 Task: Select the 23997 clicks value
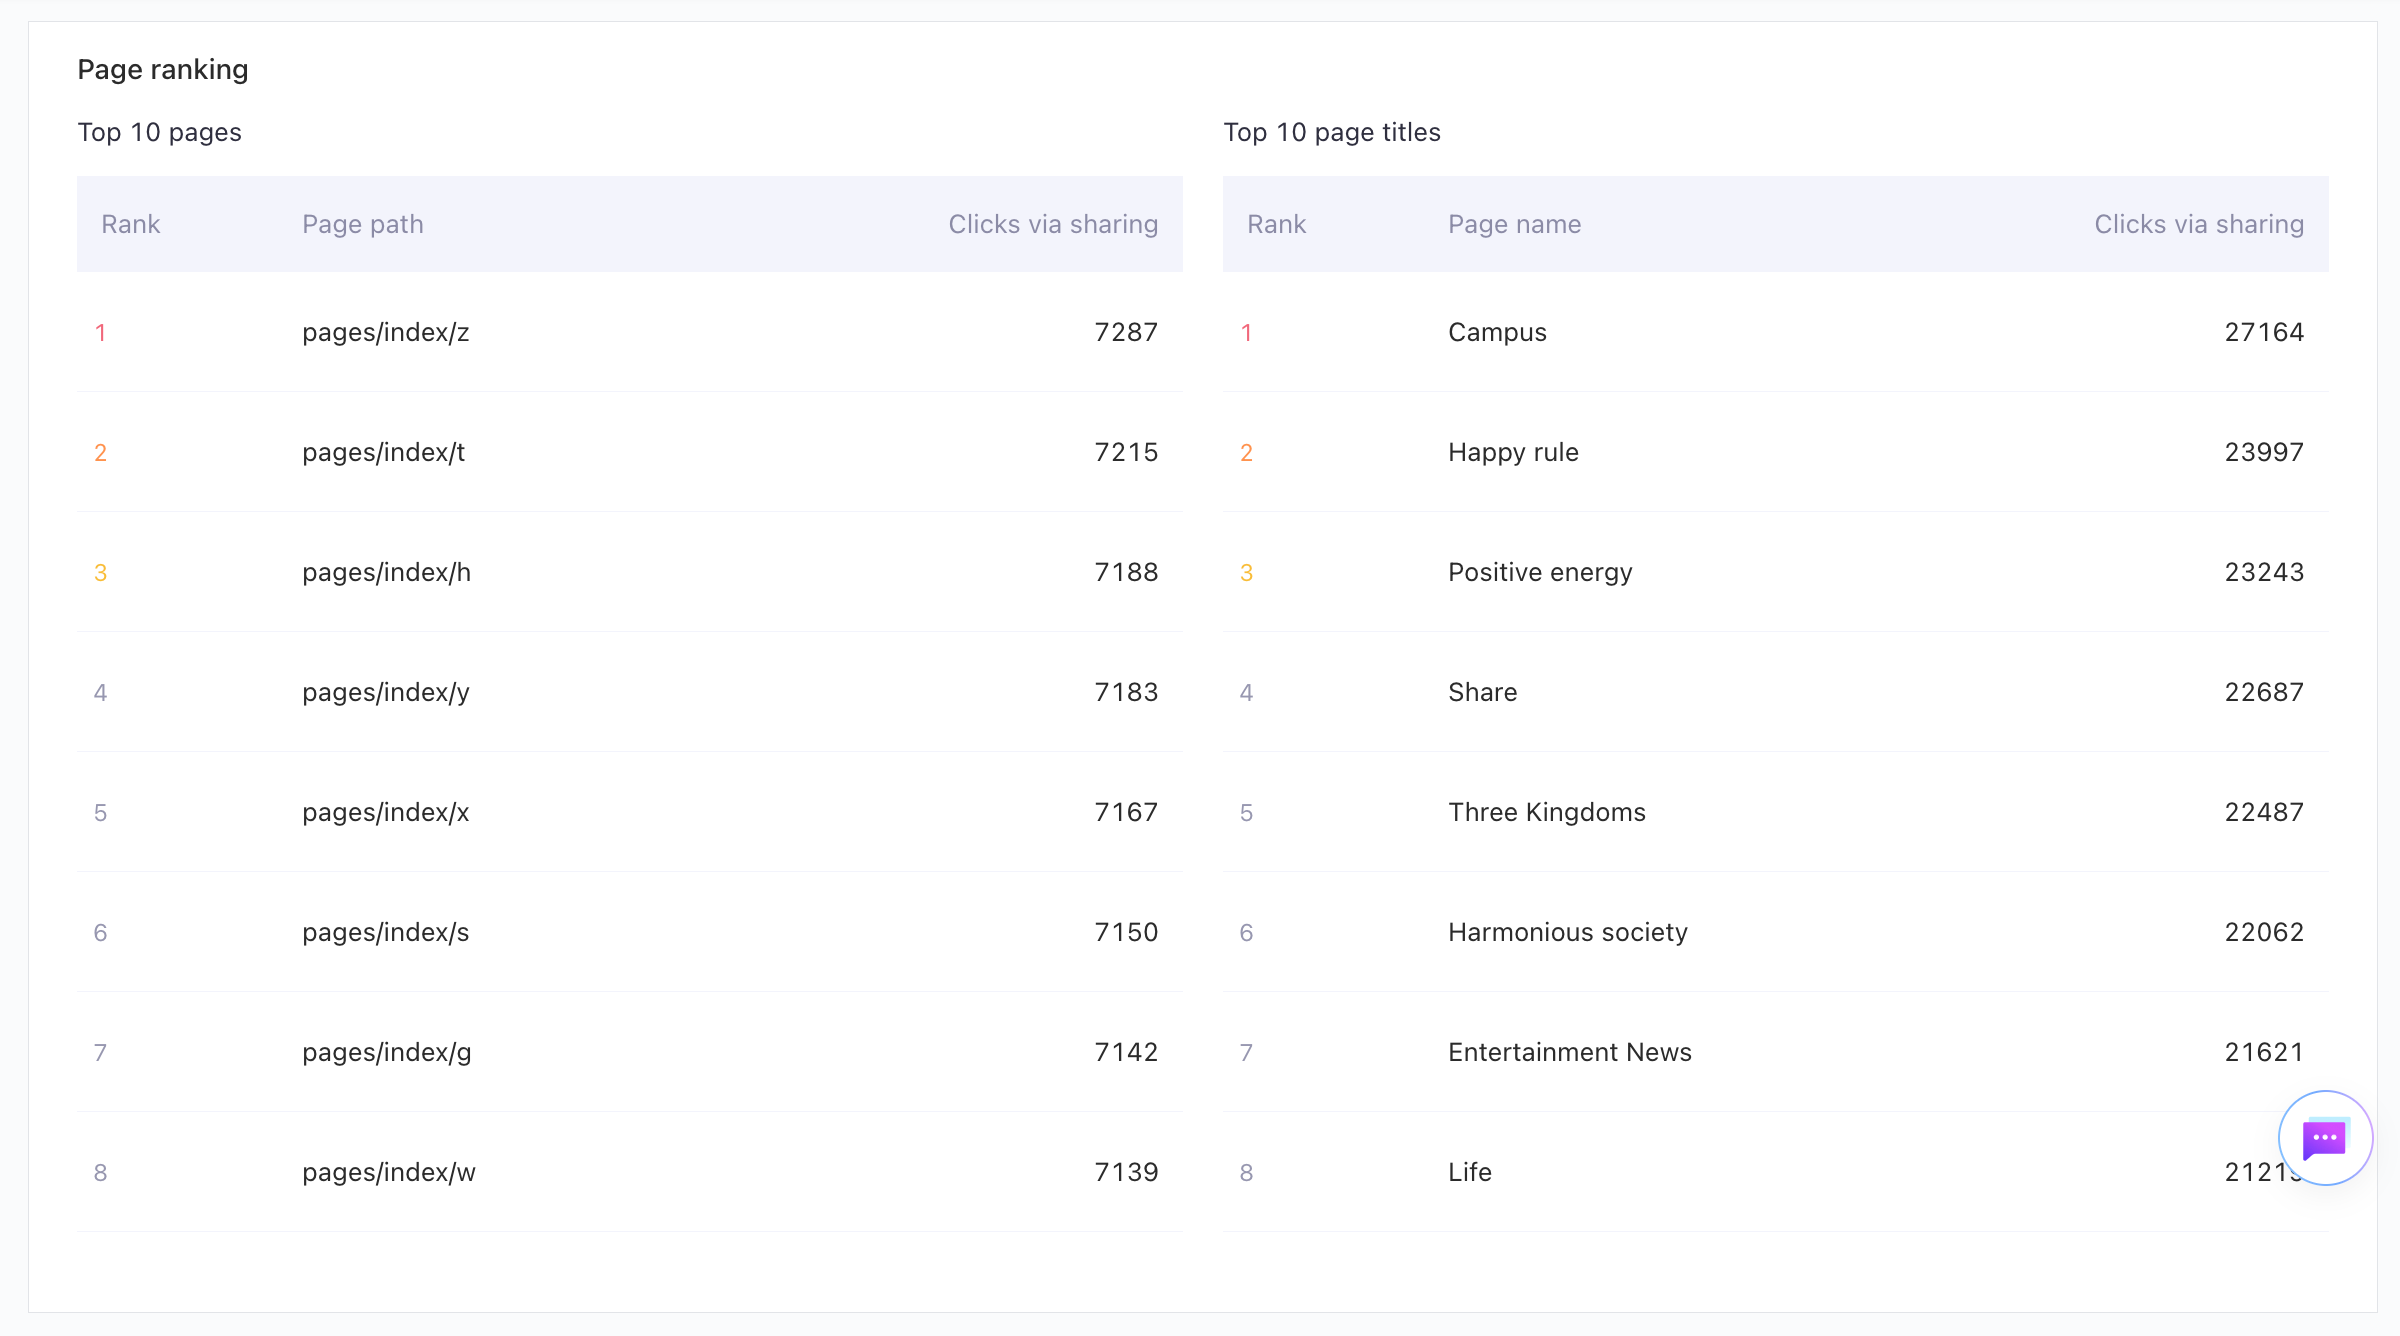tap(2264, 452)
